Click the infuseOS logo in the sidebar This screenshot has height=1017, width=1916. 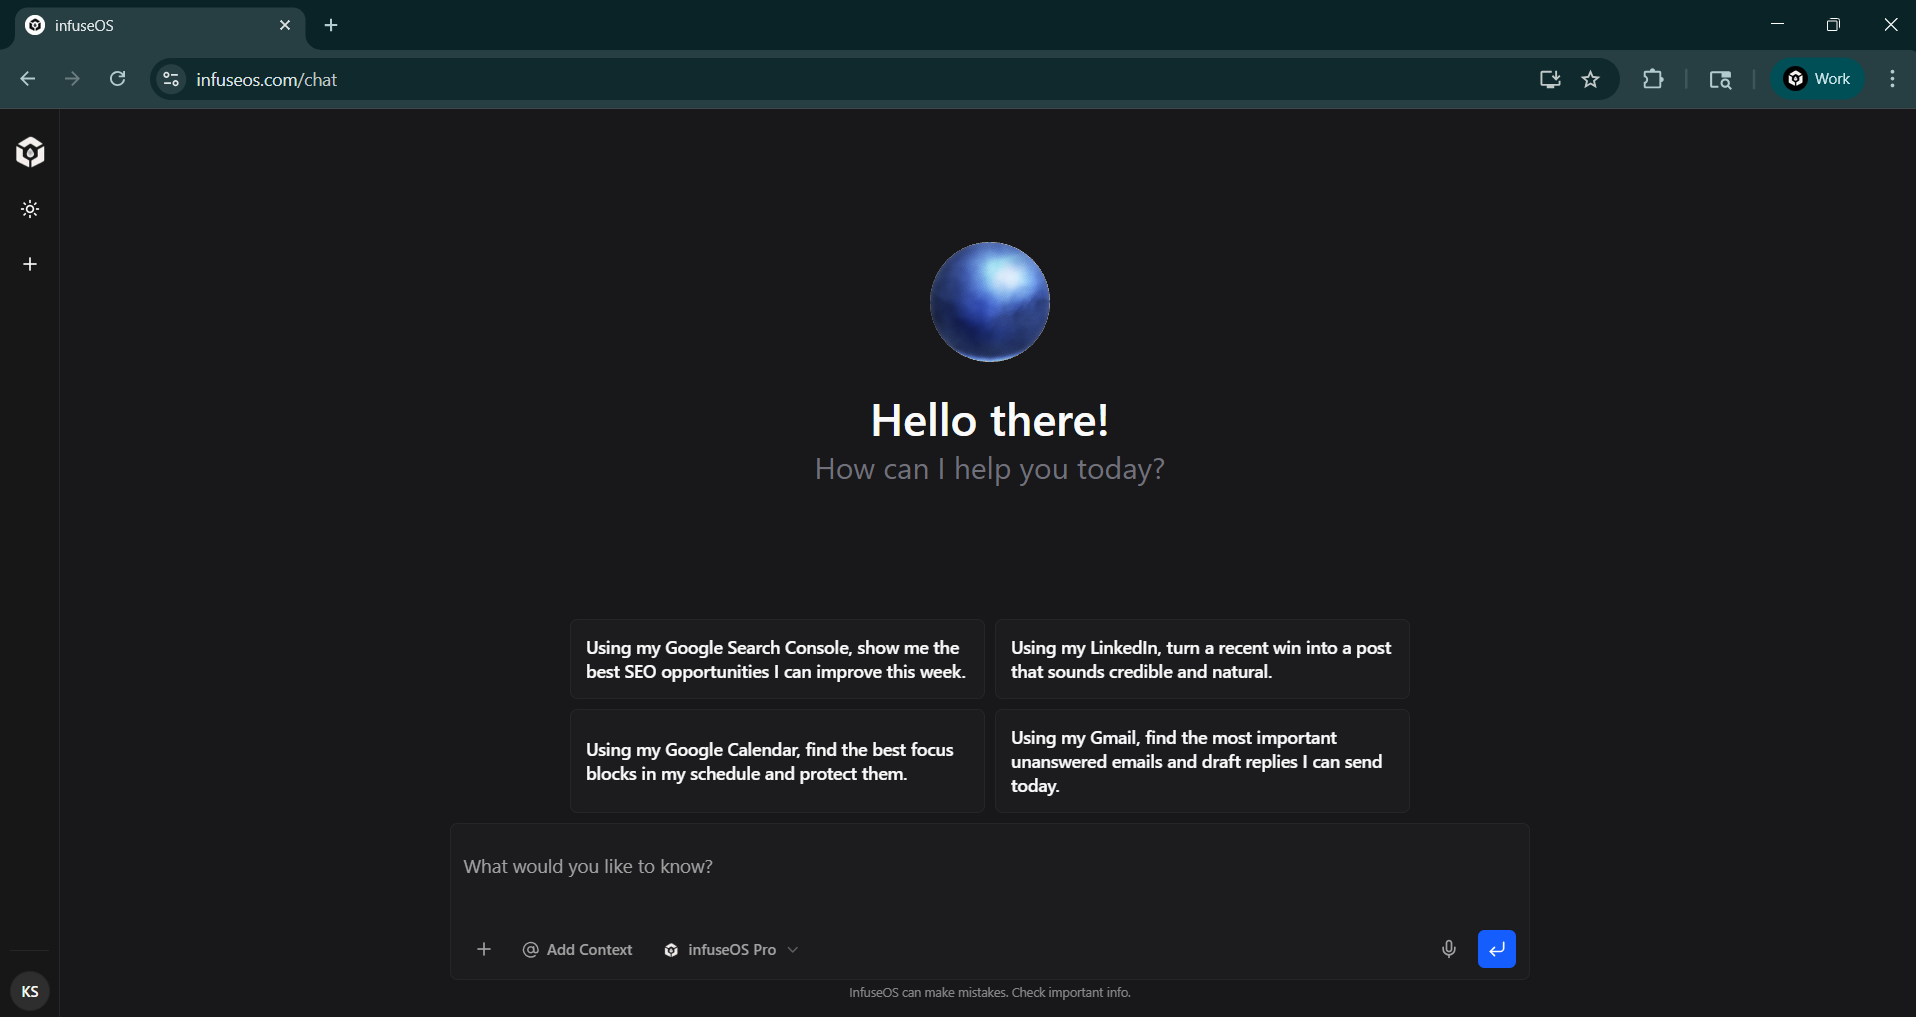30,152
